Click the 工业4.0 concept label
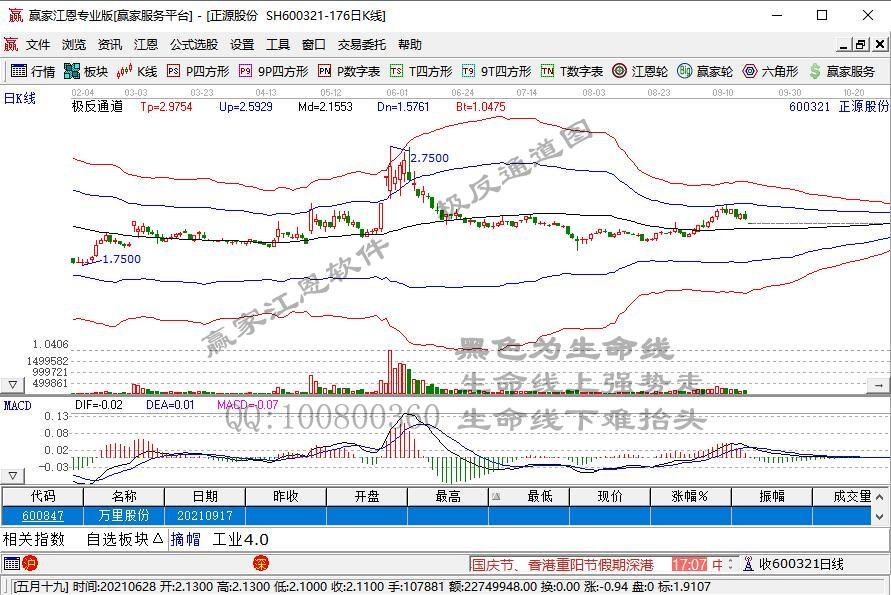891x595 pixels. [x=240, y=539]
